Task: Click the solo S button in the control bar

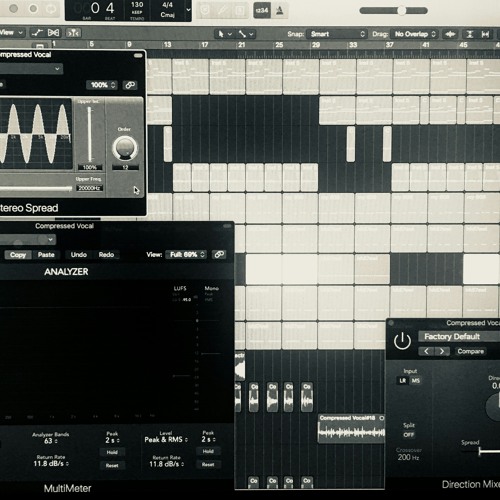Action: coord(240,11)
